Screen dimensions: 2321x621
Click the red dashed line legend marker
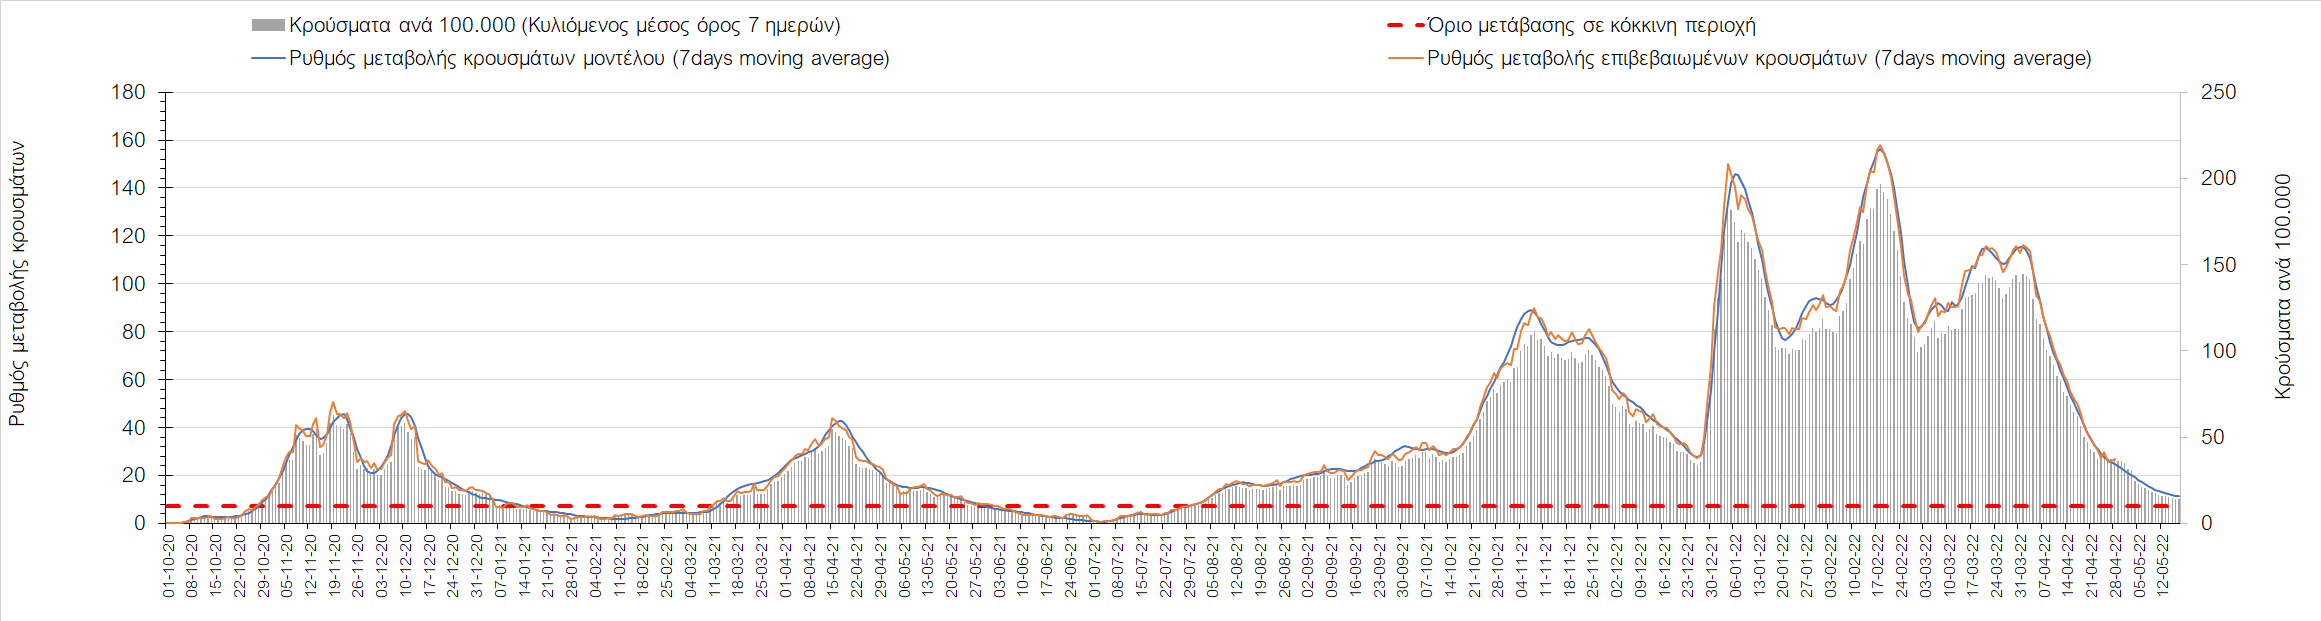pyautogui.click(x=1405, y=26)
